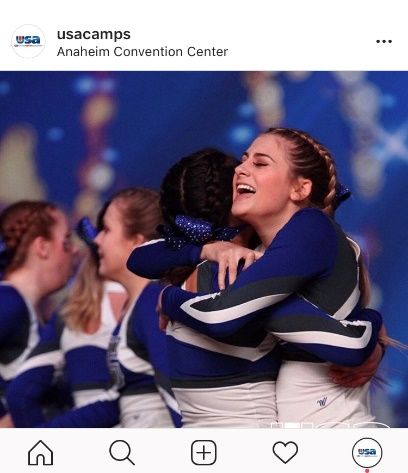View usacamps profile picture avatar
The height and width of the screenshot is (473, 408).
(x=28, y=41)
